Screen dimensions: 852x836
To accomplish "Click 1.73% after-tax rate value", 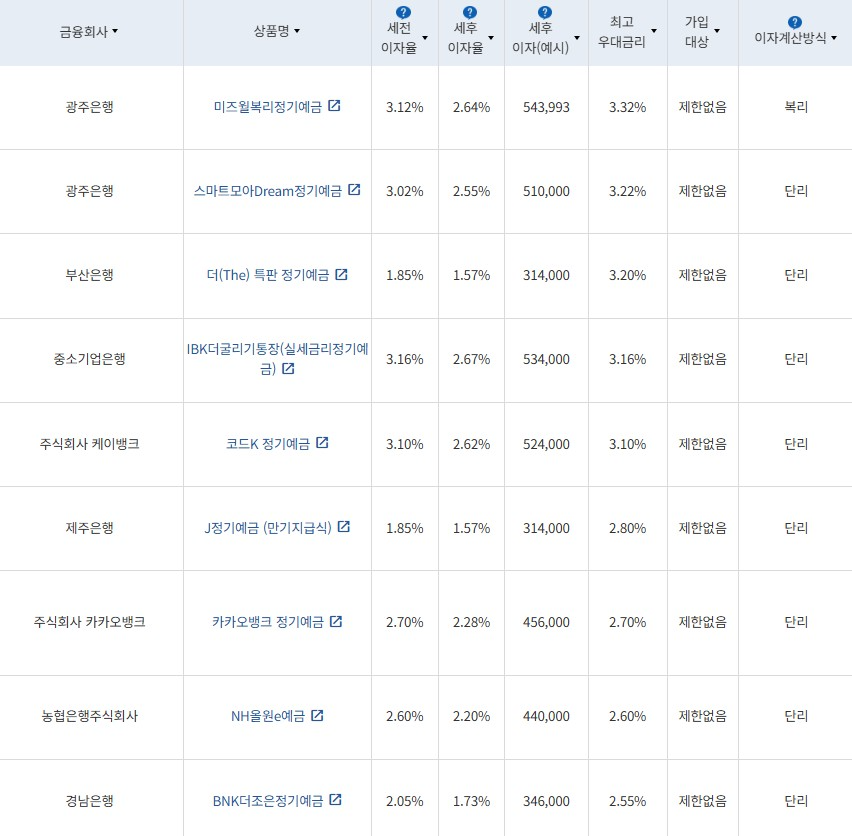I will pos(472,801).
